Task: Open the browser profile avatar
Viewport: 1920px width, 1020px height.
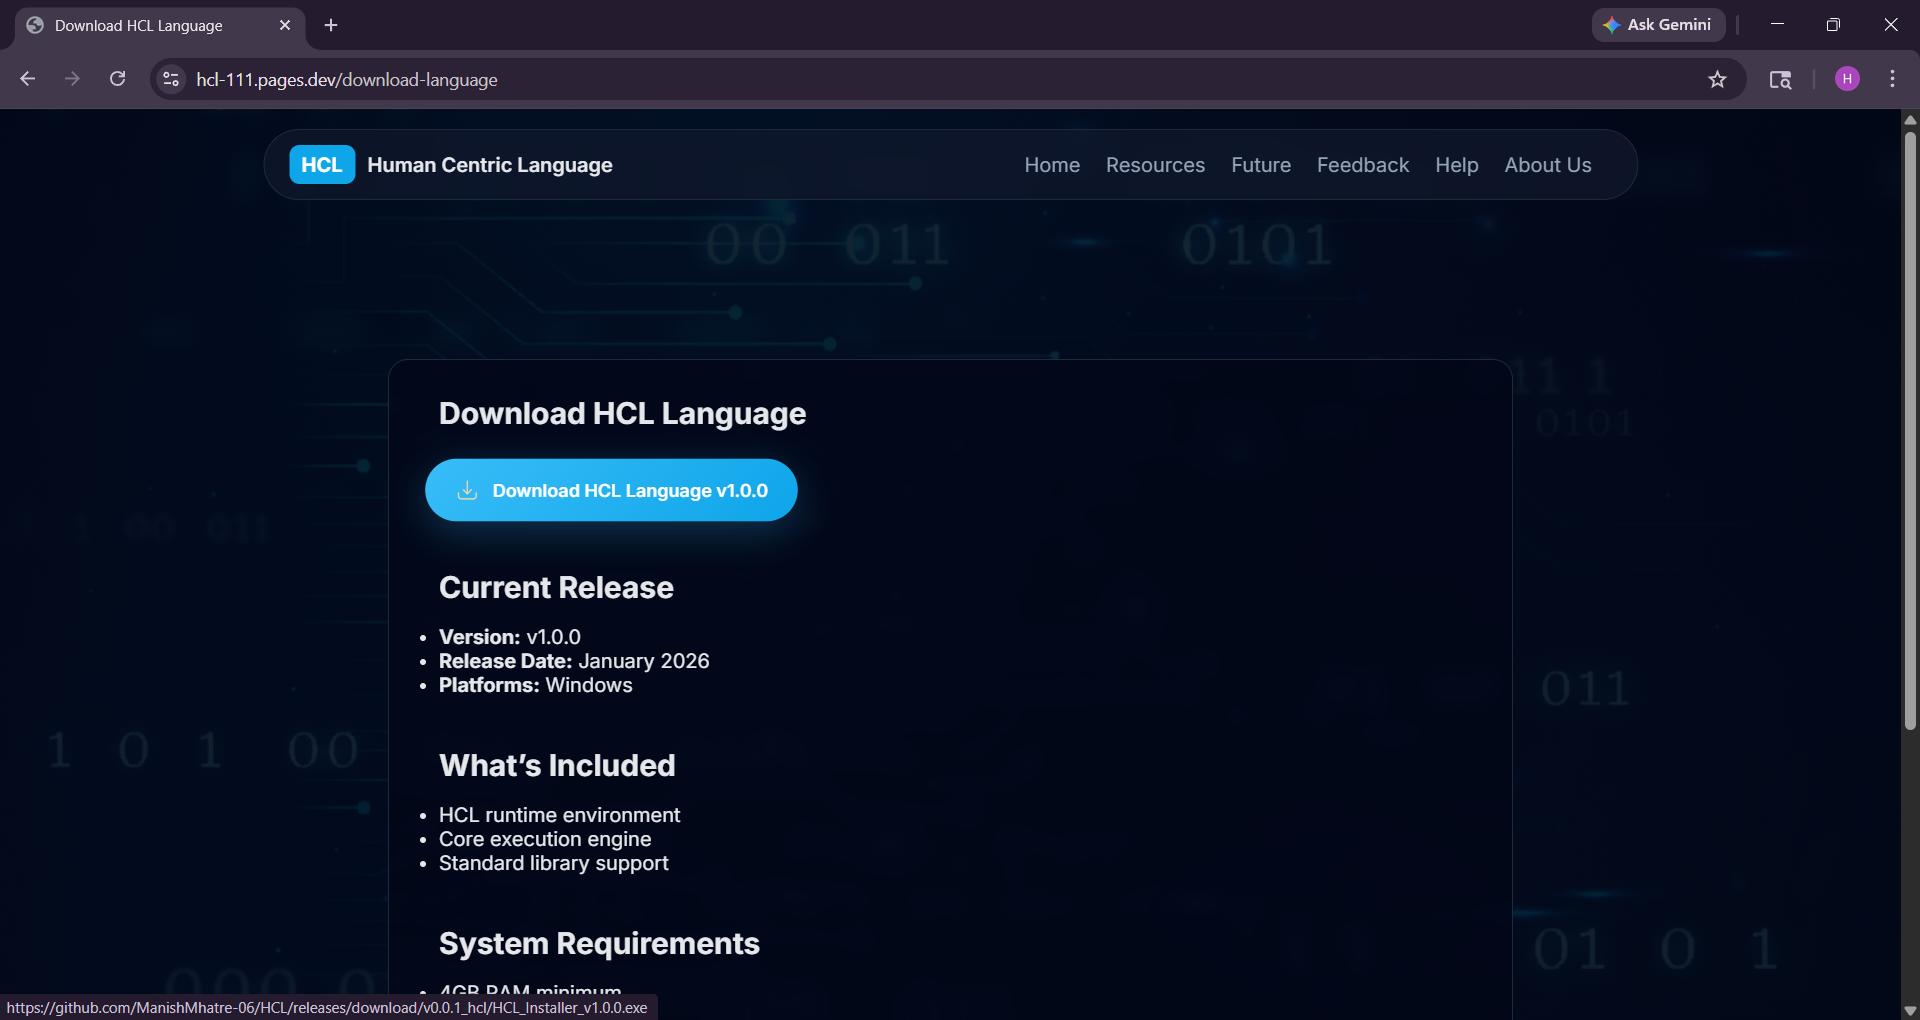Action: pos(1847,79)
